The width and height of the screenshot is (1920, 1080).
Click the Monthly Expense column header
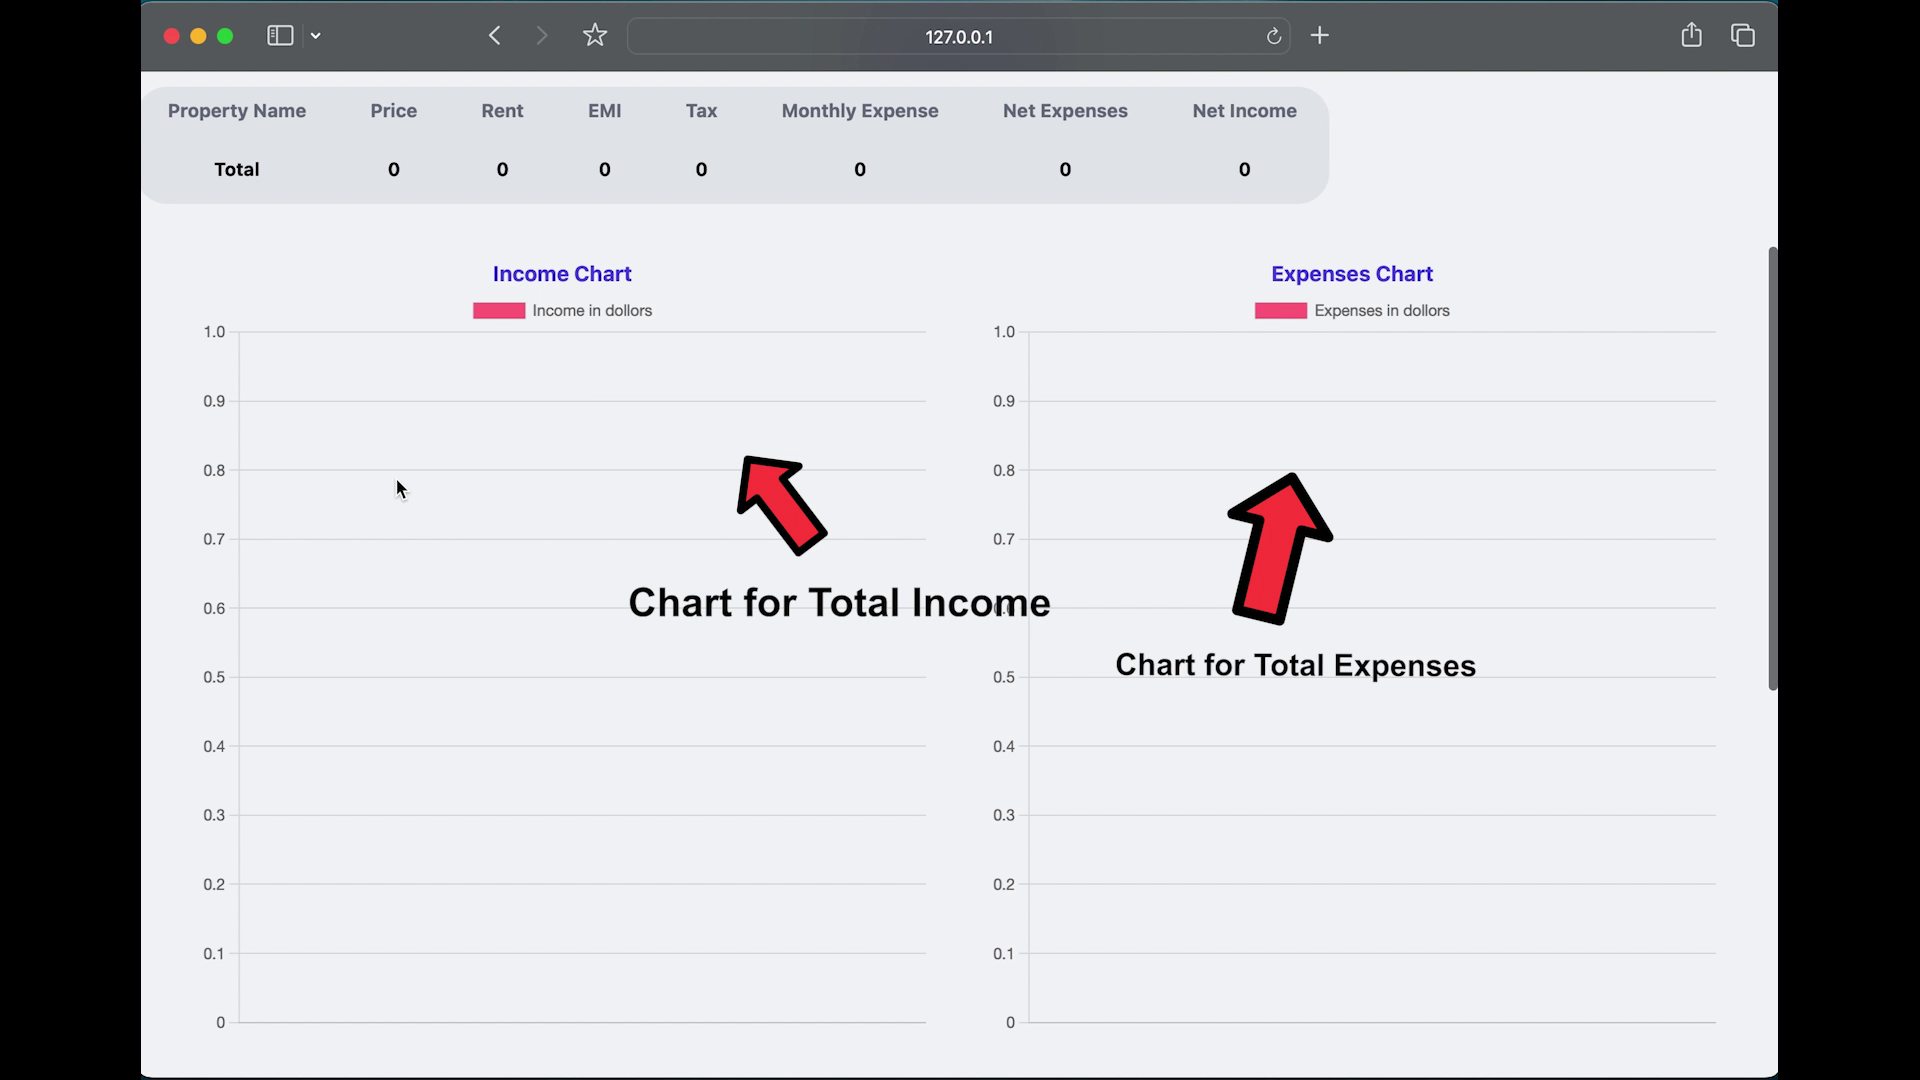pyautogui.click(x=860, y=110)
